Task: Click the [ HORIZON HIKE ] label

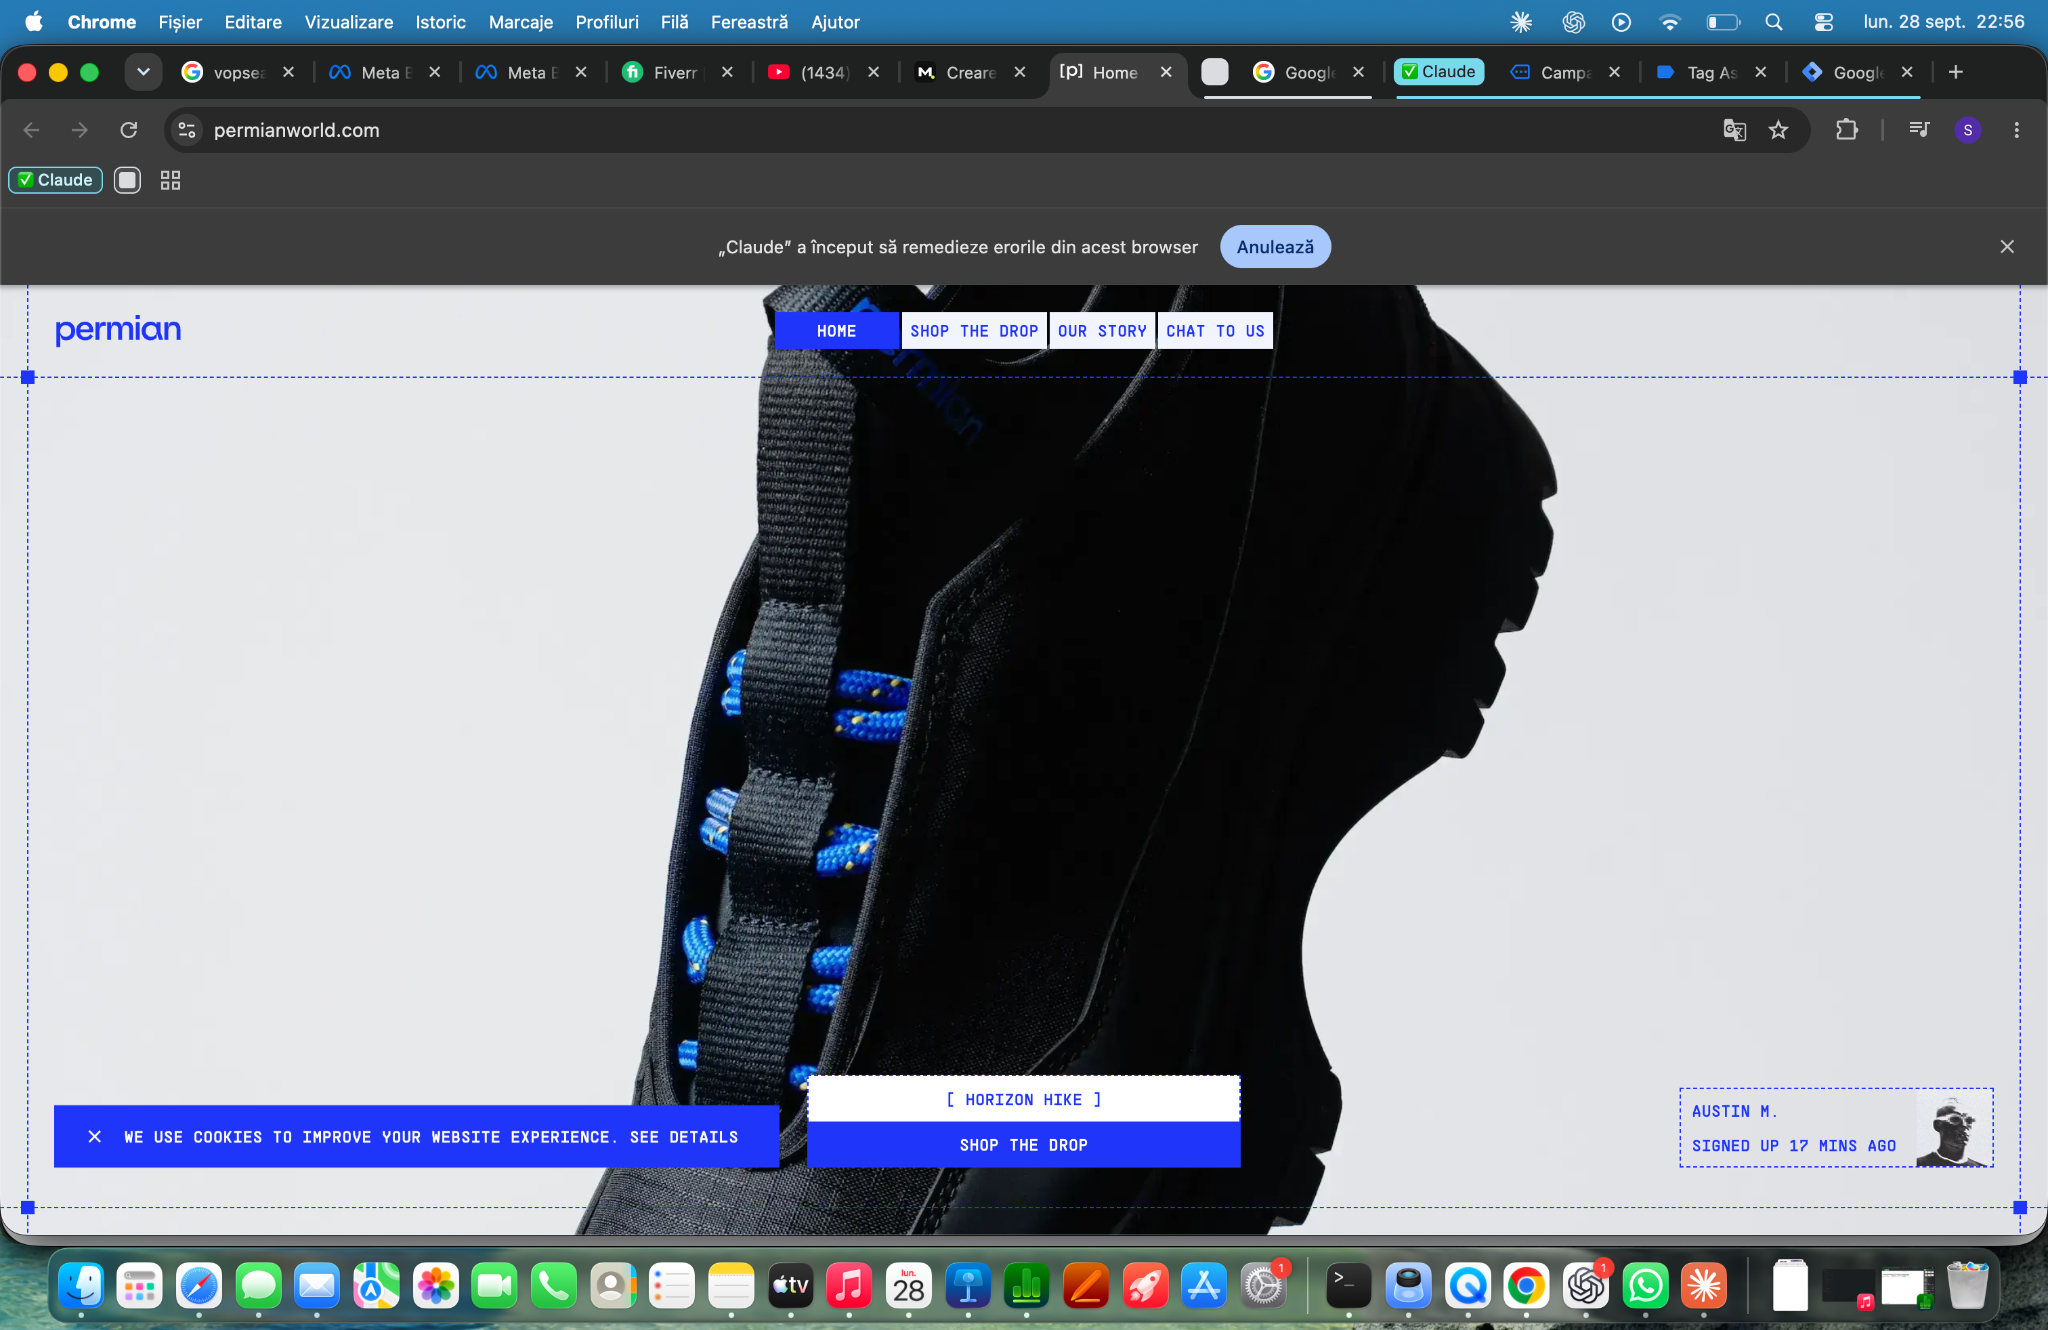Action: (1024, 1100)
